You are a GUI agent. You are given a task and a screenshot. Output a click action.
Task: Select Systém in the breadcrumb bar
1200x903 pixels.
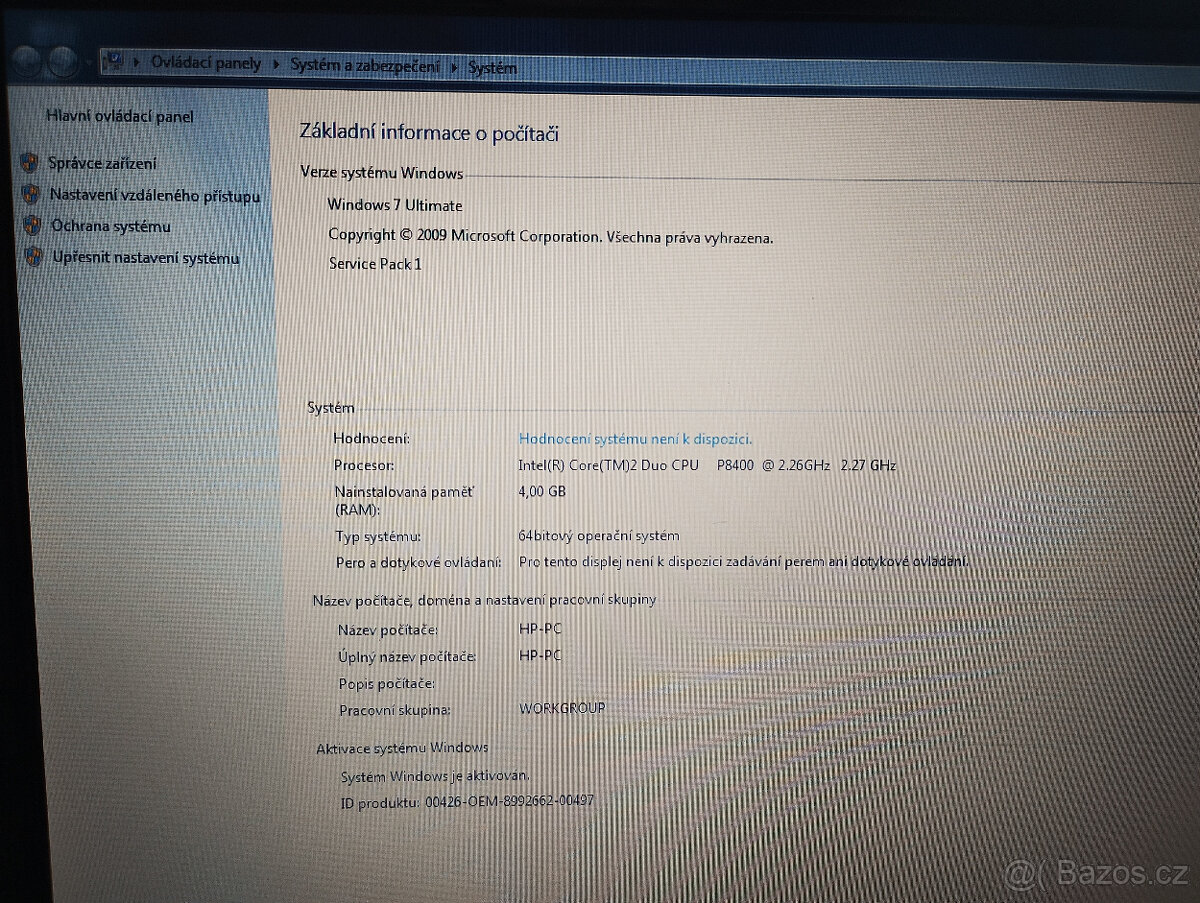[x=492, y=68]
